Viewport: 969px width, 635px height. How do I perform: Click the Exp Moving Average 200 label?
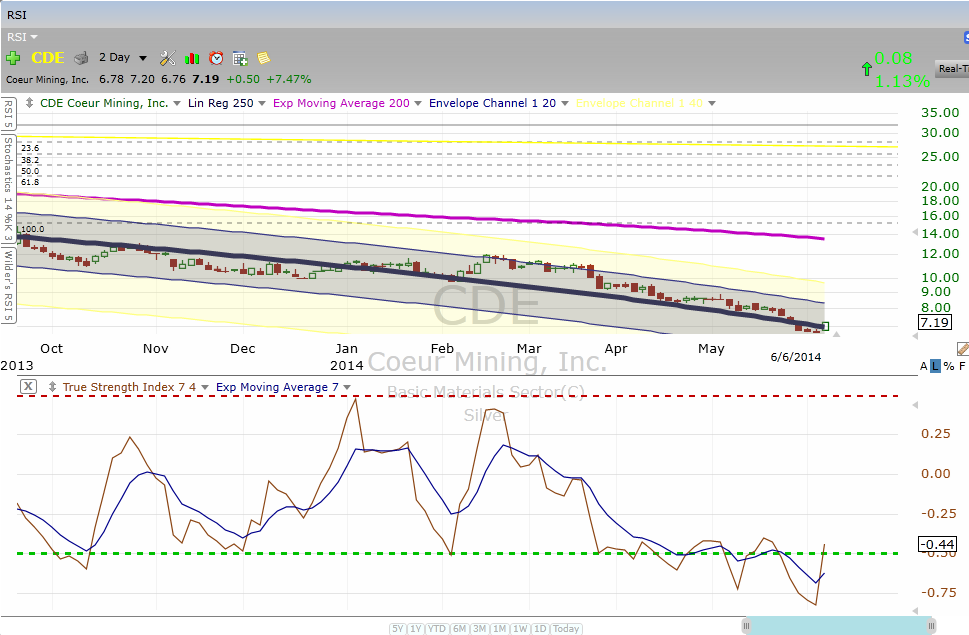pos(341,103)
